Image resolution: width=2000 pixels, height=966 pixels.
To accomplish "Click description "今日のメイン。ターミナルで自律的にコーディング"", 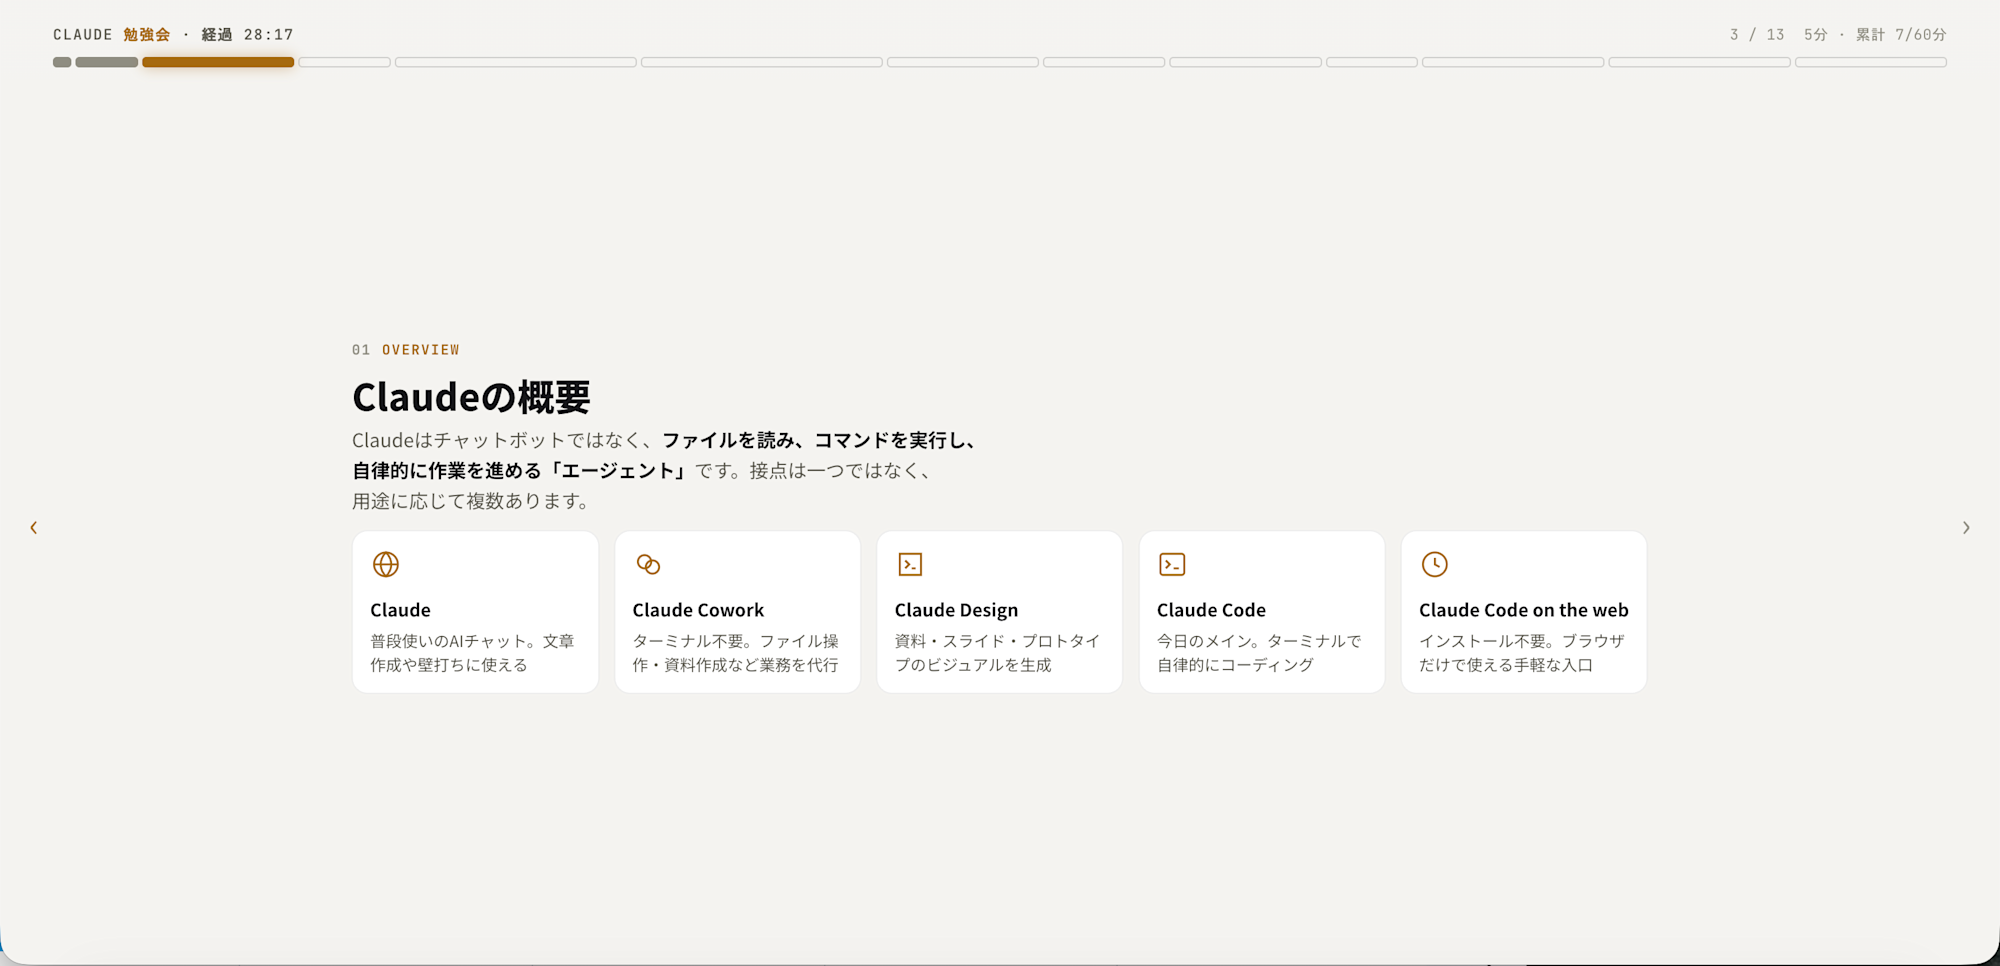I will point(1259,653).
